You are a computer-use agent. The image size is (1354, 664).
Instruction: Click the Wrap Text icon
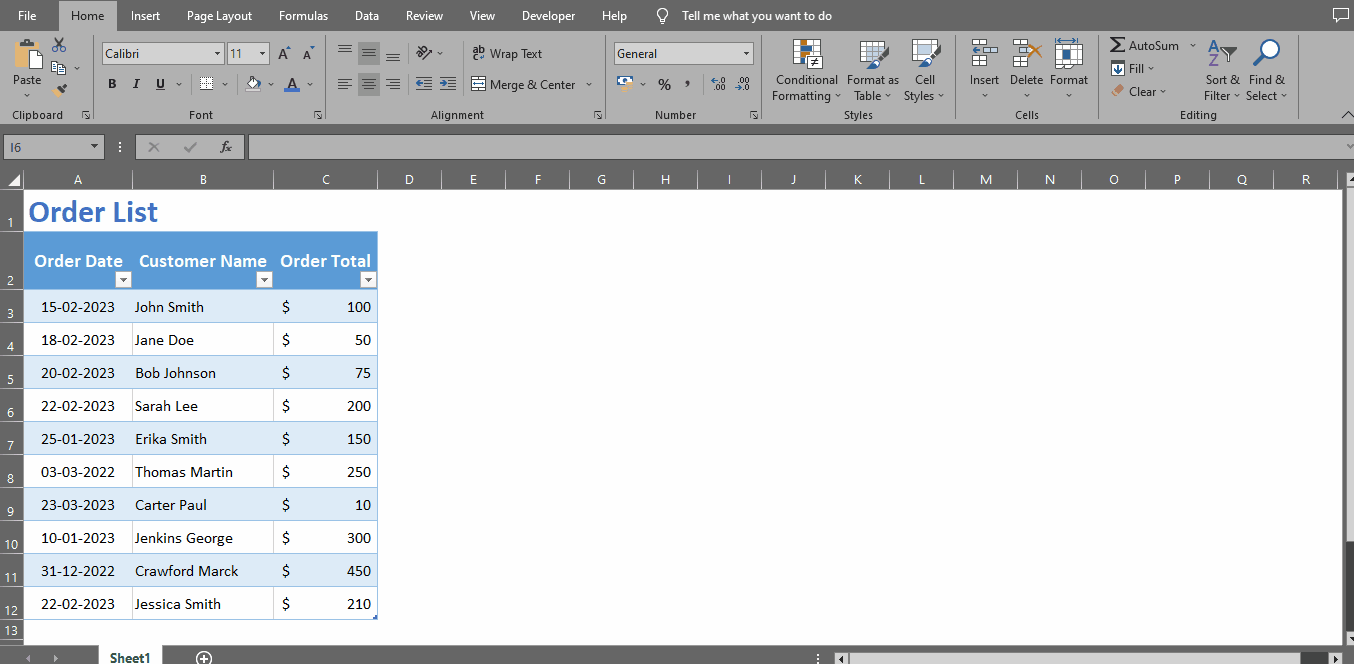pos(481,53)
